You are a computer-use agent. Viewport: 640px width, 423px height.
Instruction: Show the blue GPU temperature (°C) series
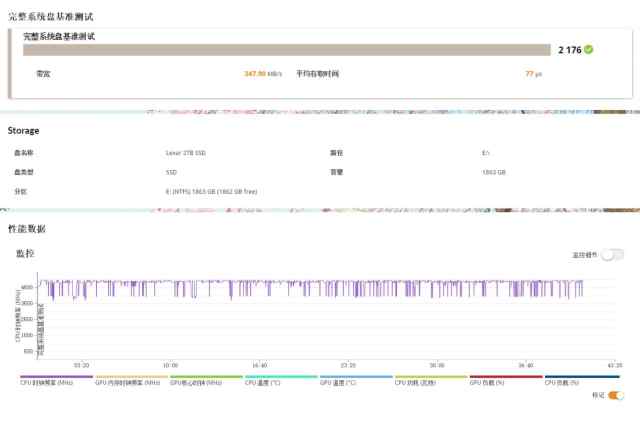pos(356,380)
